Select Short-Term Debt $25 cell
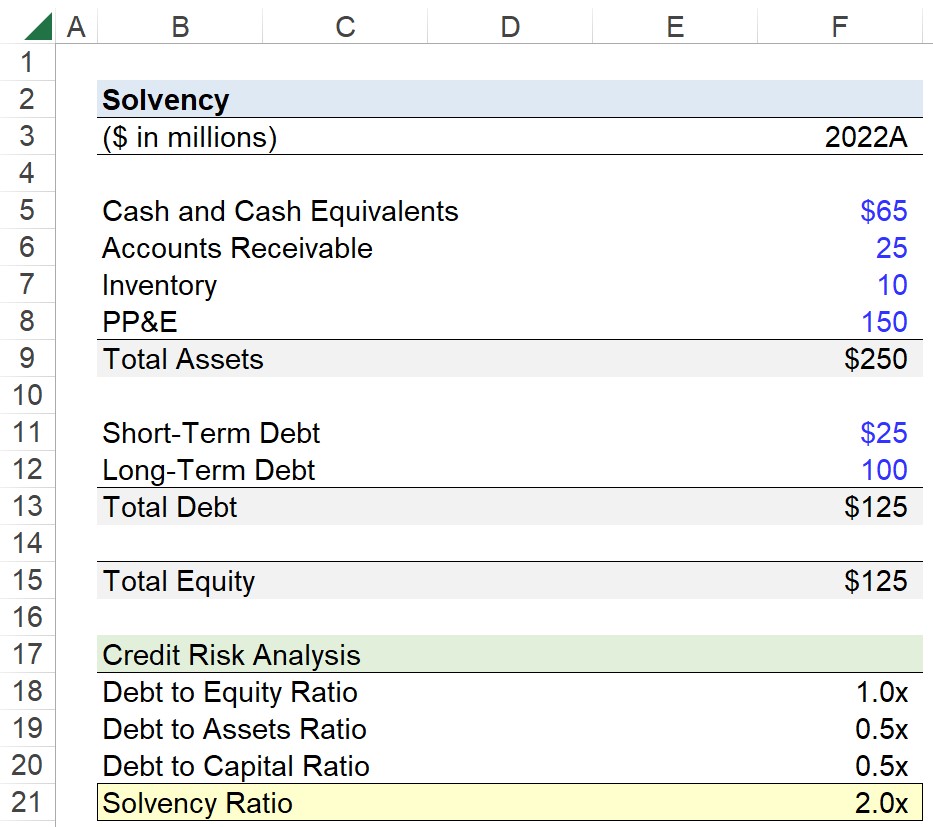This screenshot has width=933, height=827. [x=840, y=433]
